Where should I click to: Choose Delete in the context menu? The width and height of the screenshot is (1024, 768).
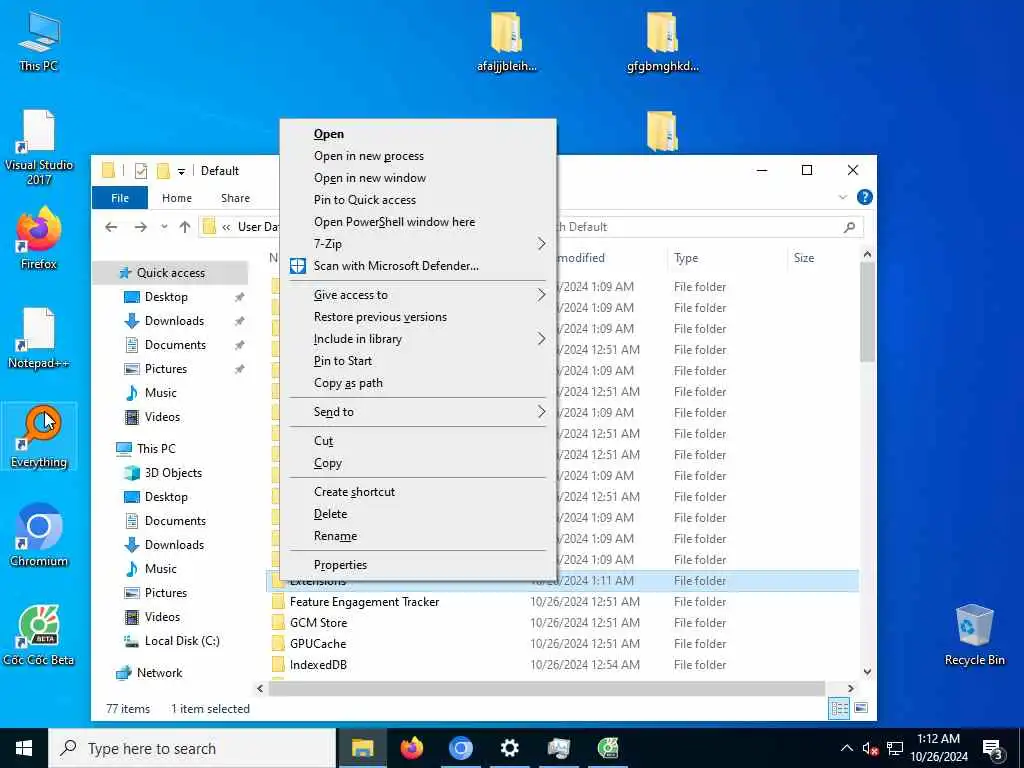[418, 514]
